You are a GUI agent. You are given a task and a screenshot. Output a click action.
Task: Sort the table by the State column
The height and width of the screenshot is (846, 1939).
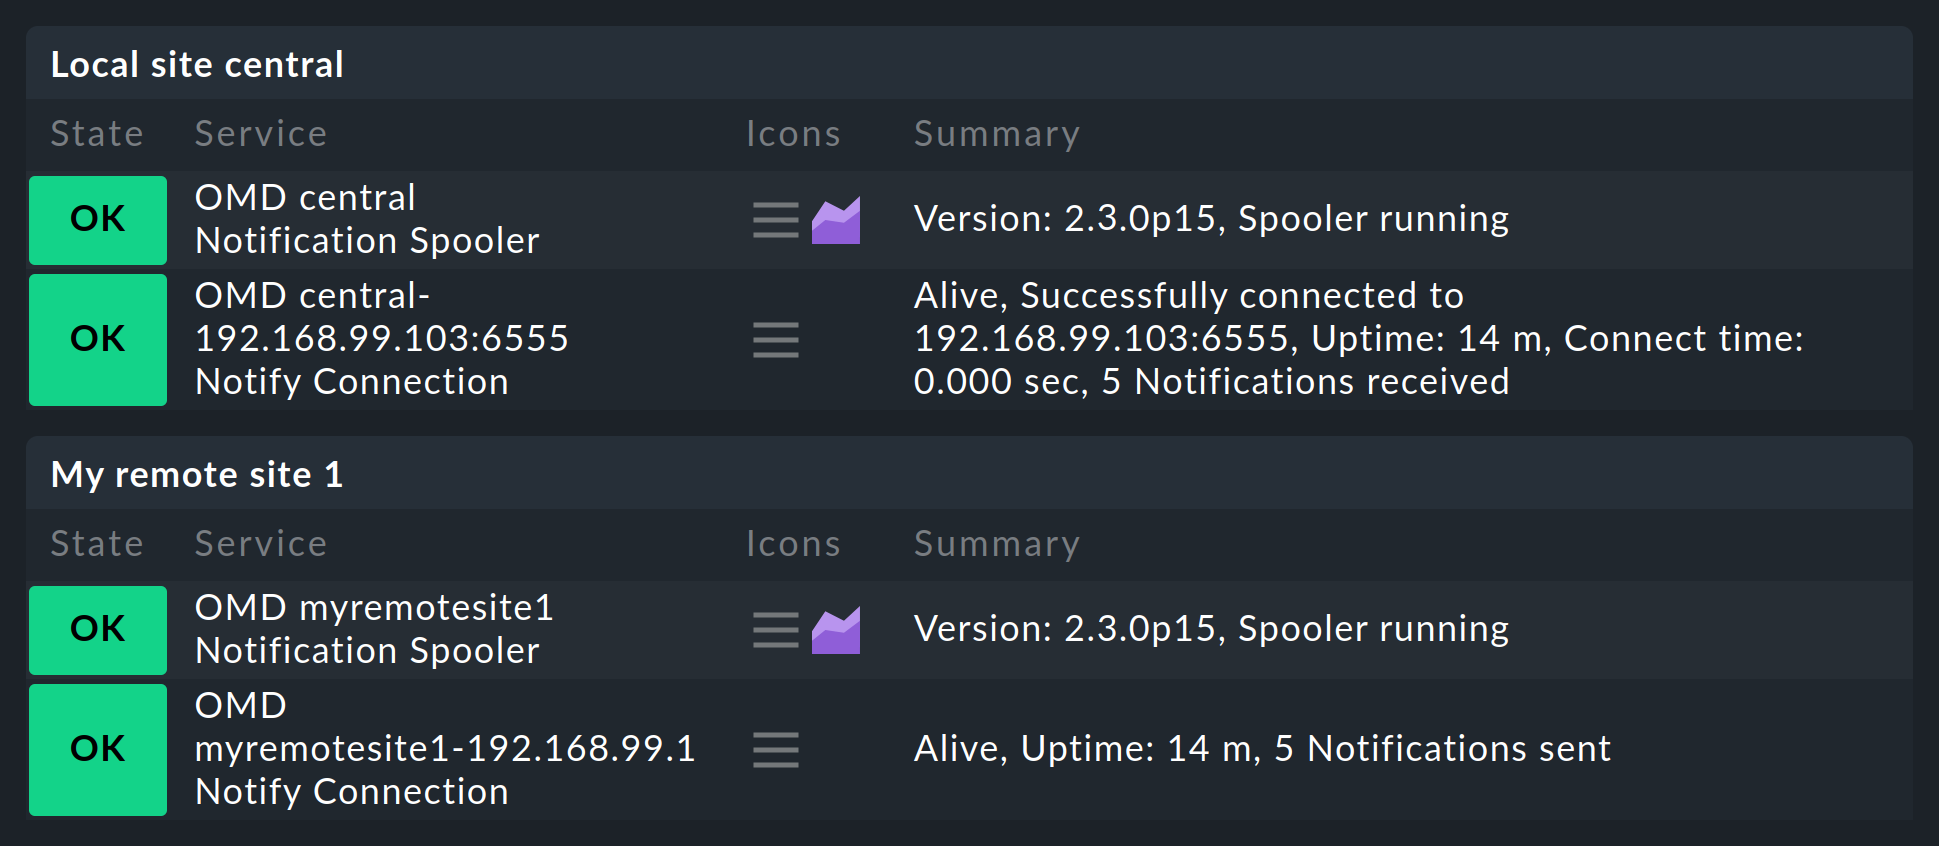tap(96, 133)
